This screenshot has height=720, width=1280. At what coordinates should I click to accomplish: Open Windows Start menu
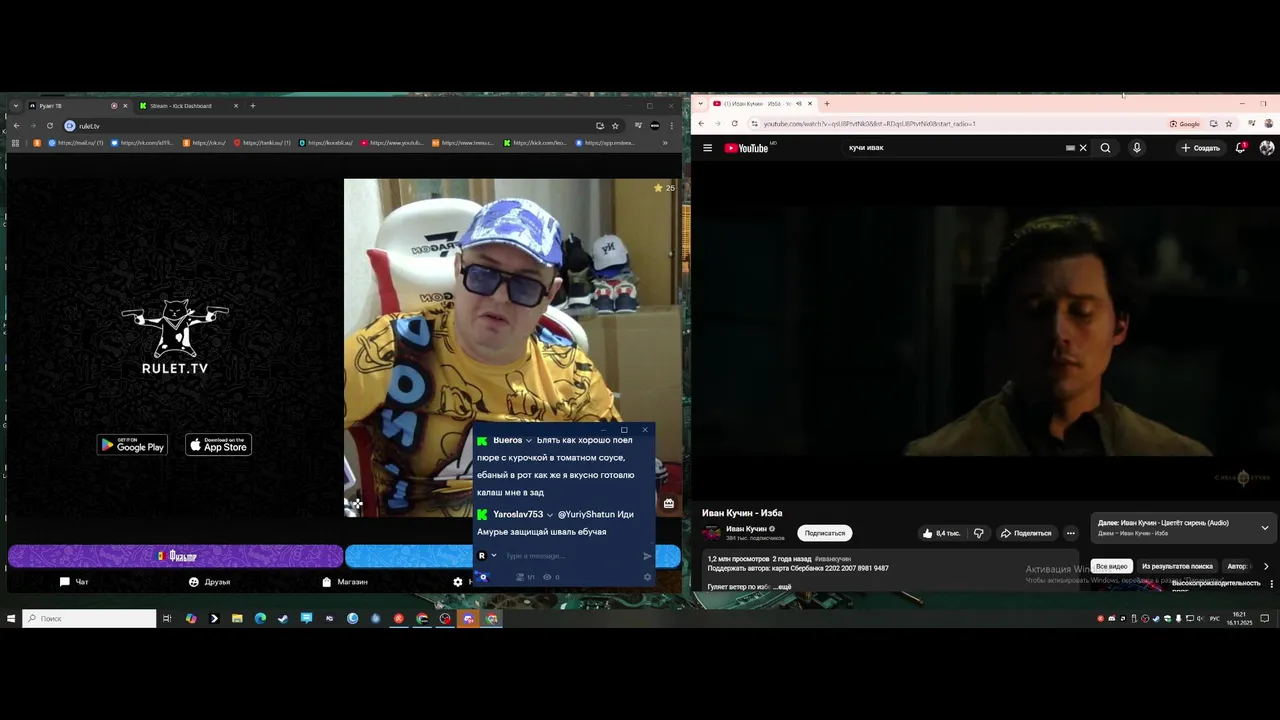coord(11,619)
